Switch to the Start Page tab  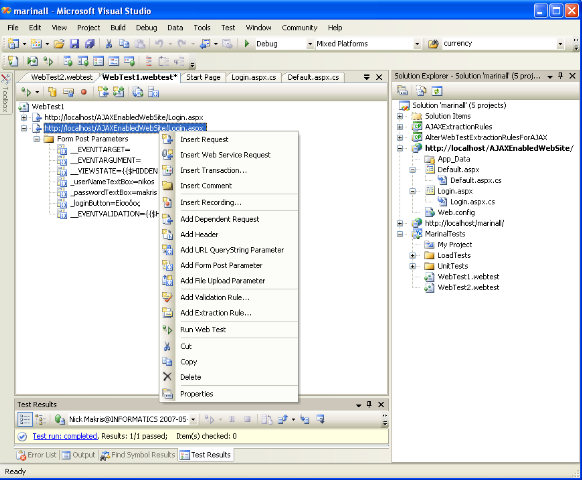click(x=203, y=77)
